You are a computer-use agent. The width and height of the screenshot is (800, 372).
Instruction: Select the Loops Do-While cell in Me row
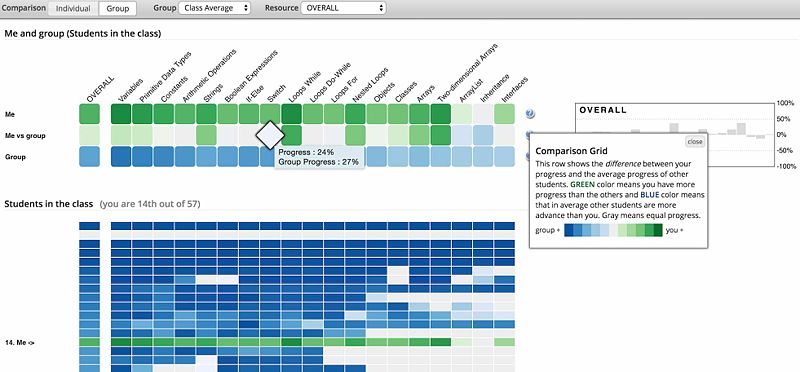point(313,114)
